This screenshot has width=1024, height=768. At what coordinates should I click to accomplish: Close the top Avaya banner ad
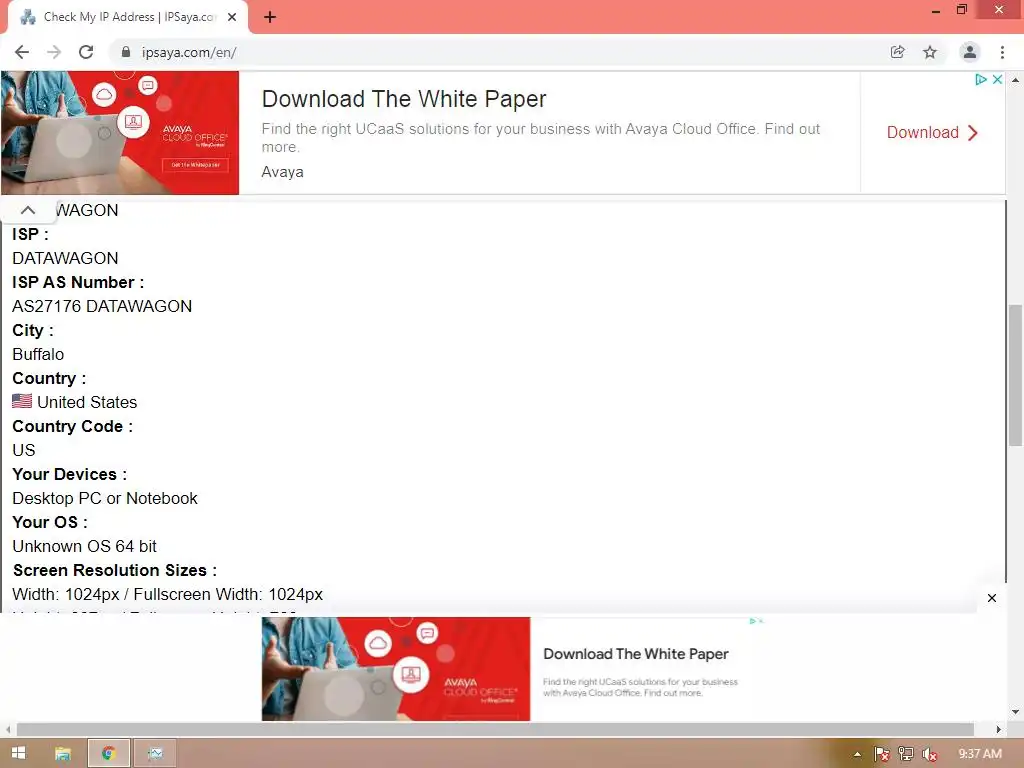997,79
